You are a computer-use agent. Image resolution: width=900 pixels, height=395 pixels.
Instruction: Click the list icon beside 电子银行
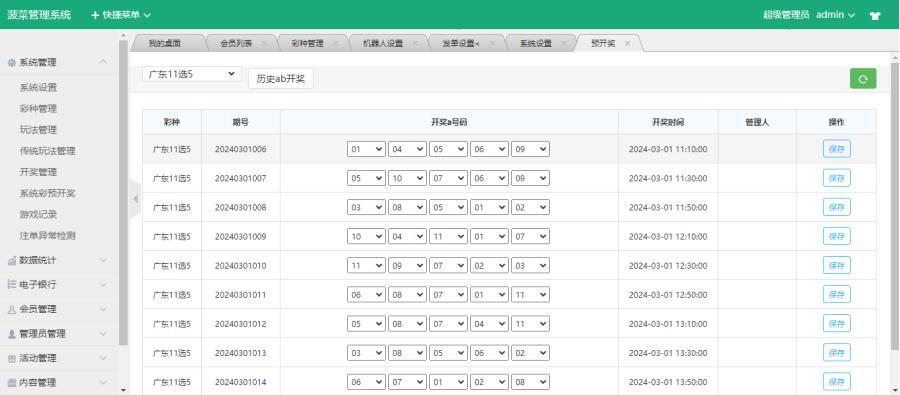pos(12,284)
